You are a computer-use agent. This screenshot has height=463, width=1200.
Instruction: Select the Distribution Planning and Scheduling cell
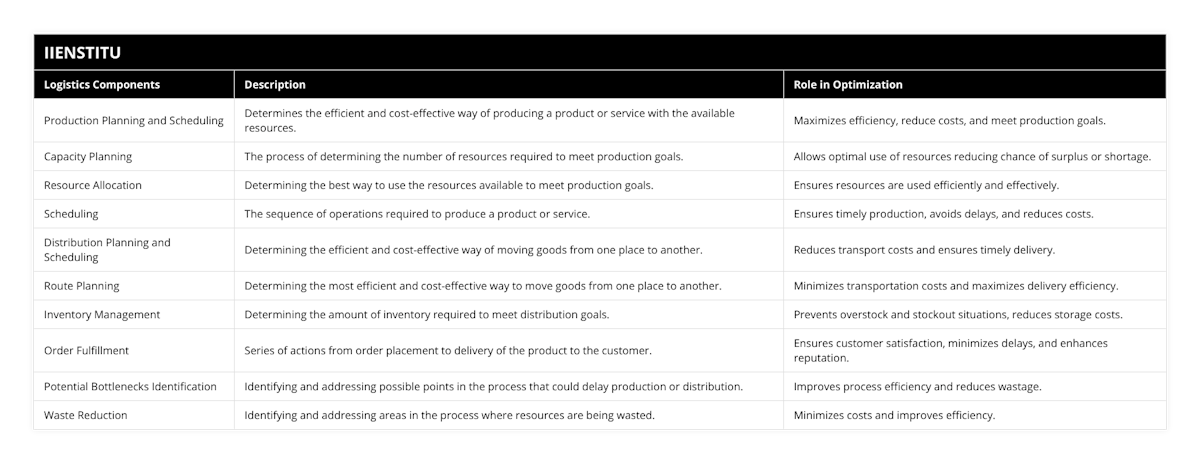[x=107, y=249]
